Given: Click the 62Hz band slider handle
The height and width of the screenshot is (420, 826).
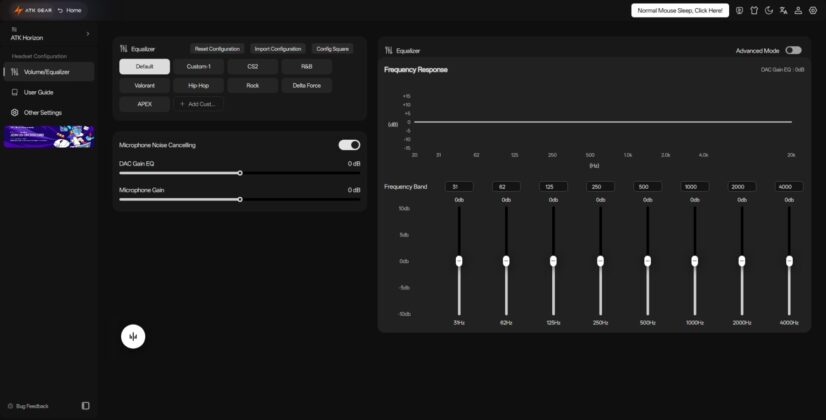Looking at the screenshot, I should click(x=506, y=261).
